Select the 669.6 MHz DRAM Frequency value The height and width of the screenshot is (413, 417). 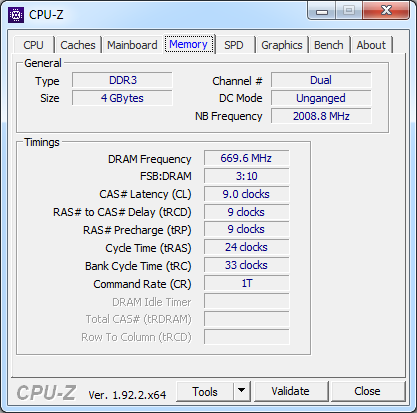(246, 158)
